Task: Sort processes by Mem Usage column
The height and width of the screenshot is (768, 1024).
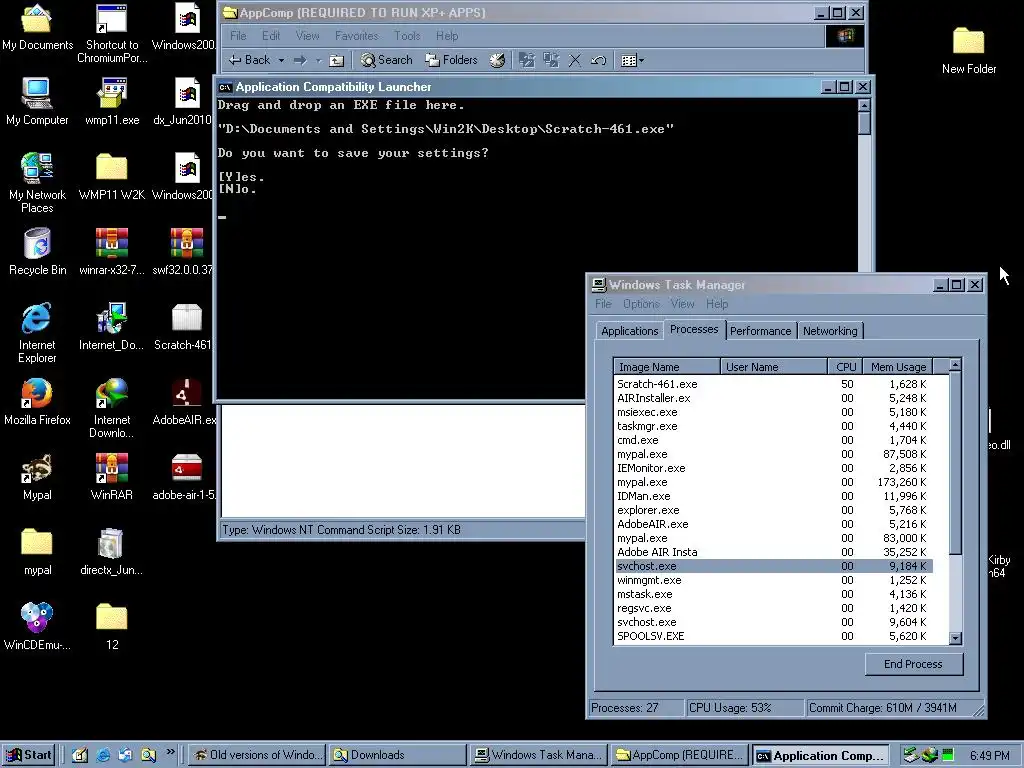Action: (898, 366)
